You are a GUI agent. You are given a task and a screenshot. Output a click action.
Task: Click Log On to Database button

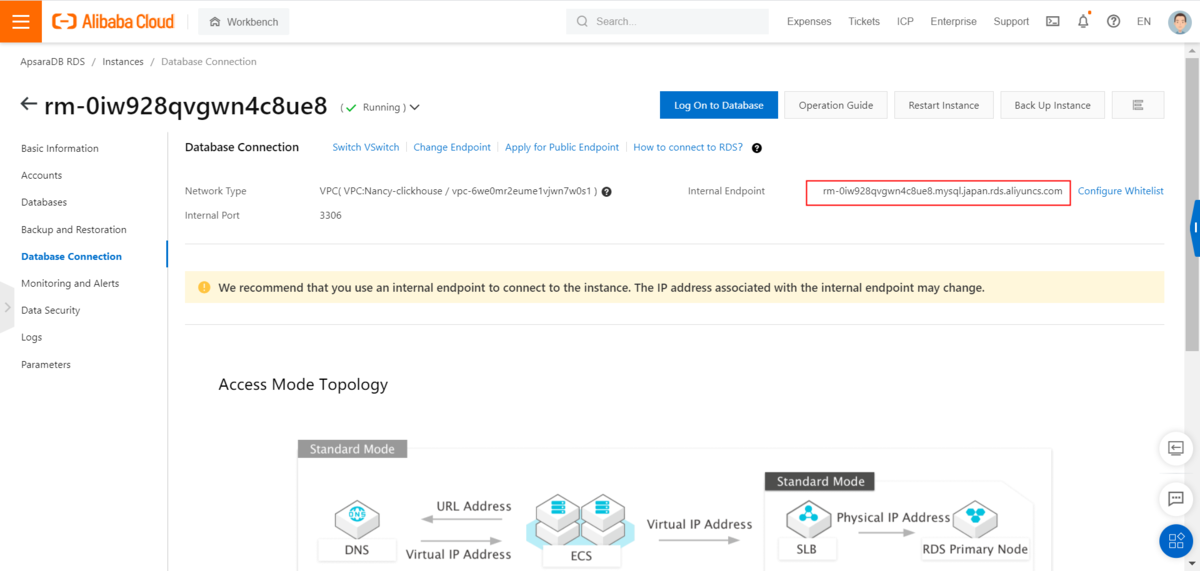[x=718, y=105]
